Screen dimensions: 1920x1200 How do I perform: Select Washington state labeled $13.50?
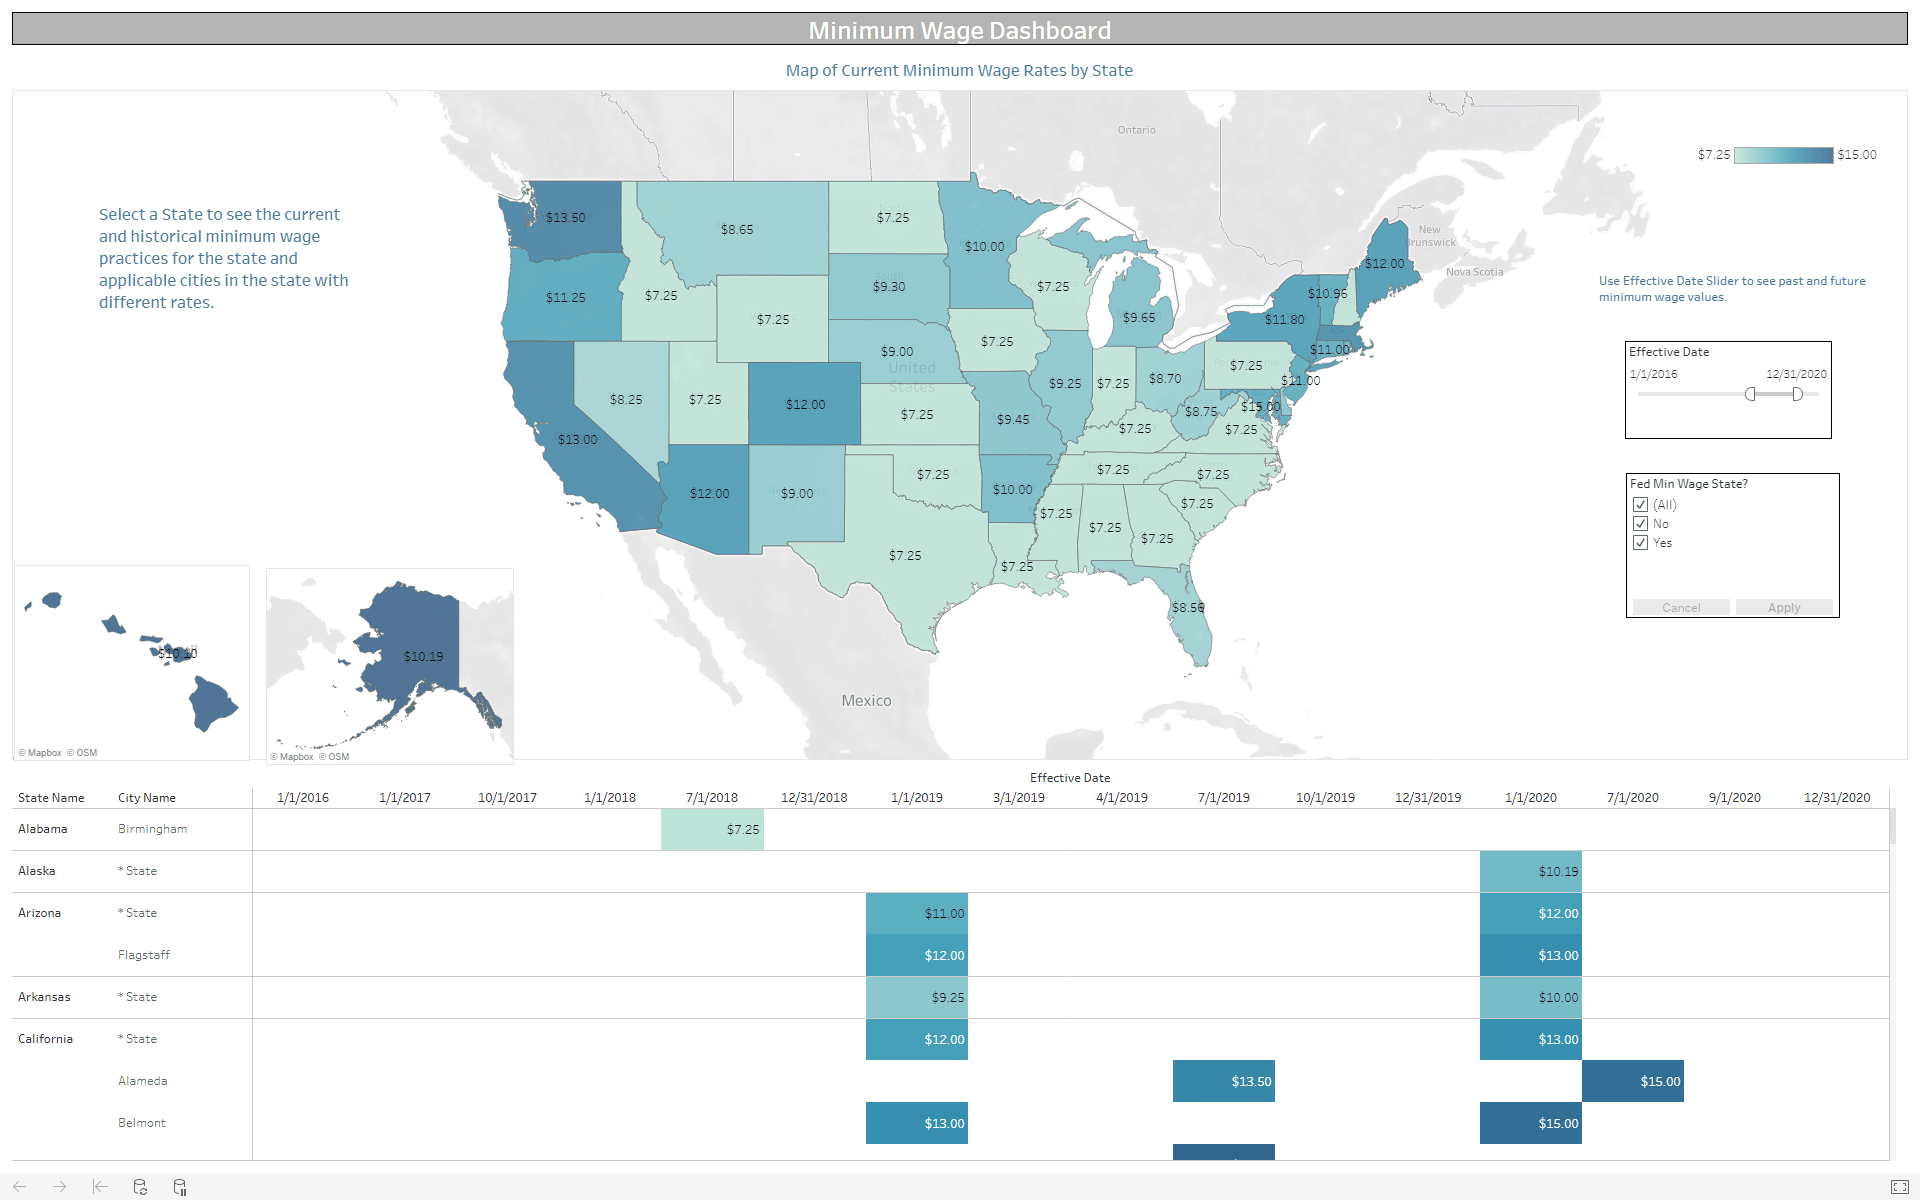click(x=566, y=218)
